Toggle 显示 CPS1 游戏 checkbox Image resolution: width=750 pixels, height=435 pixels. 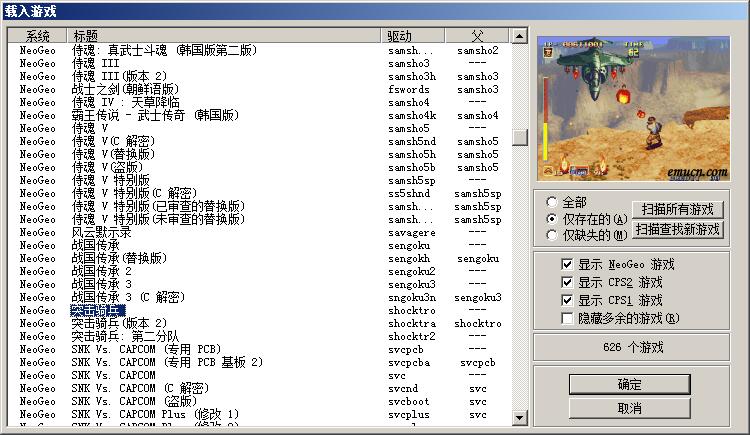612,301
